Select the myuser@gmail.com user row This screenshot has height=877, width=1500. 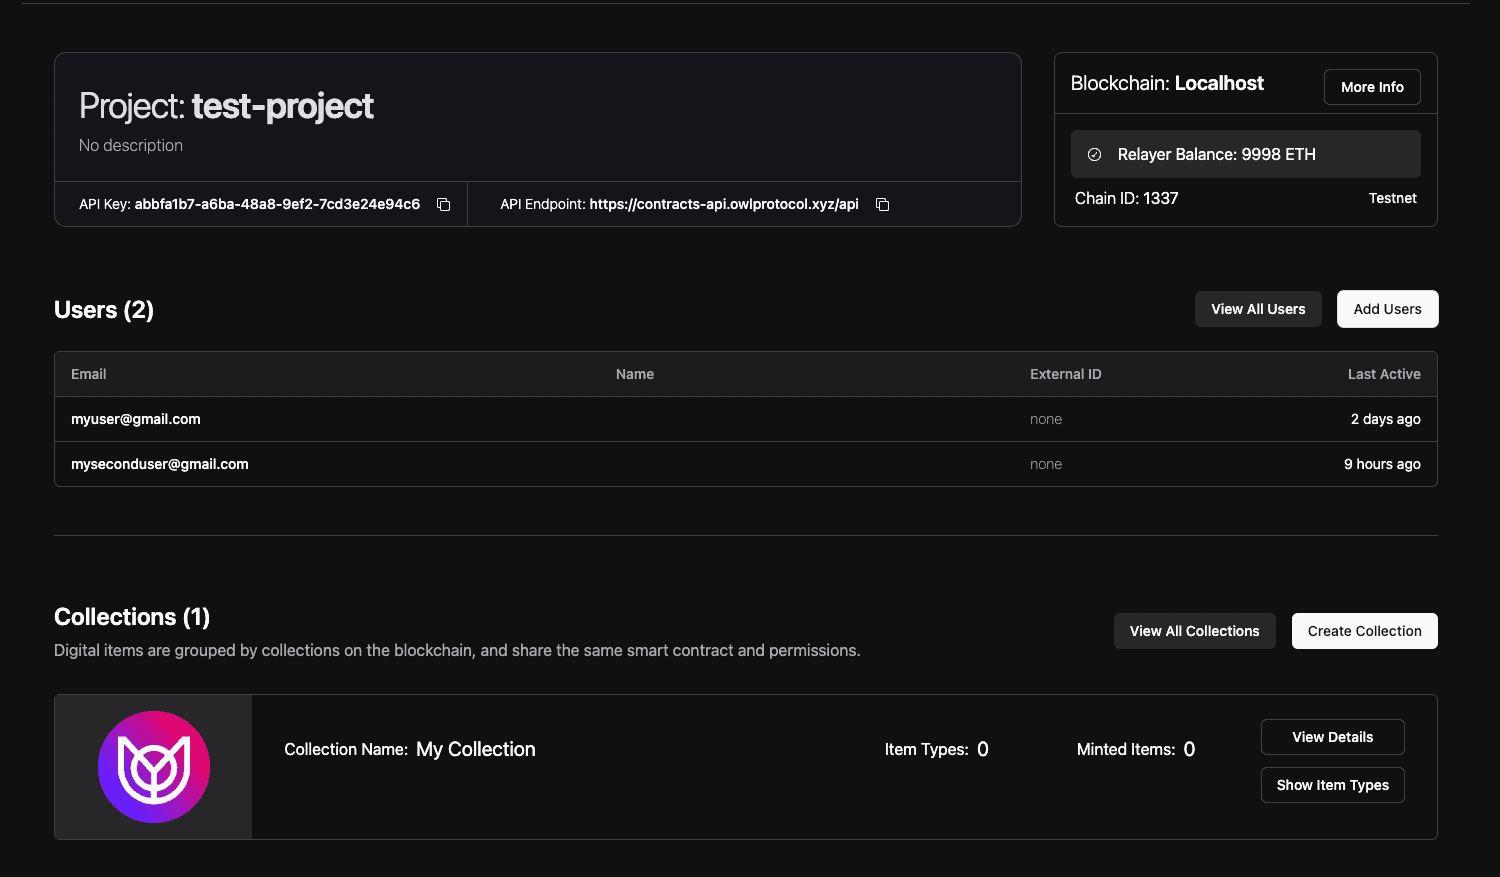click(136, 419)
